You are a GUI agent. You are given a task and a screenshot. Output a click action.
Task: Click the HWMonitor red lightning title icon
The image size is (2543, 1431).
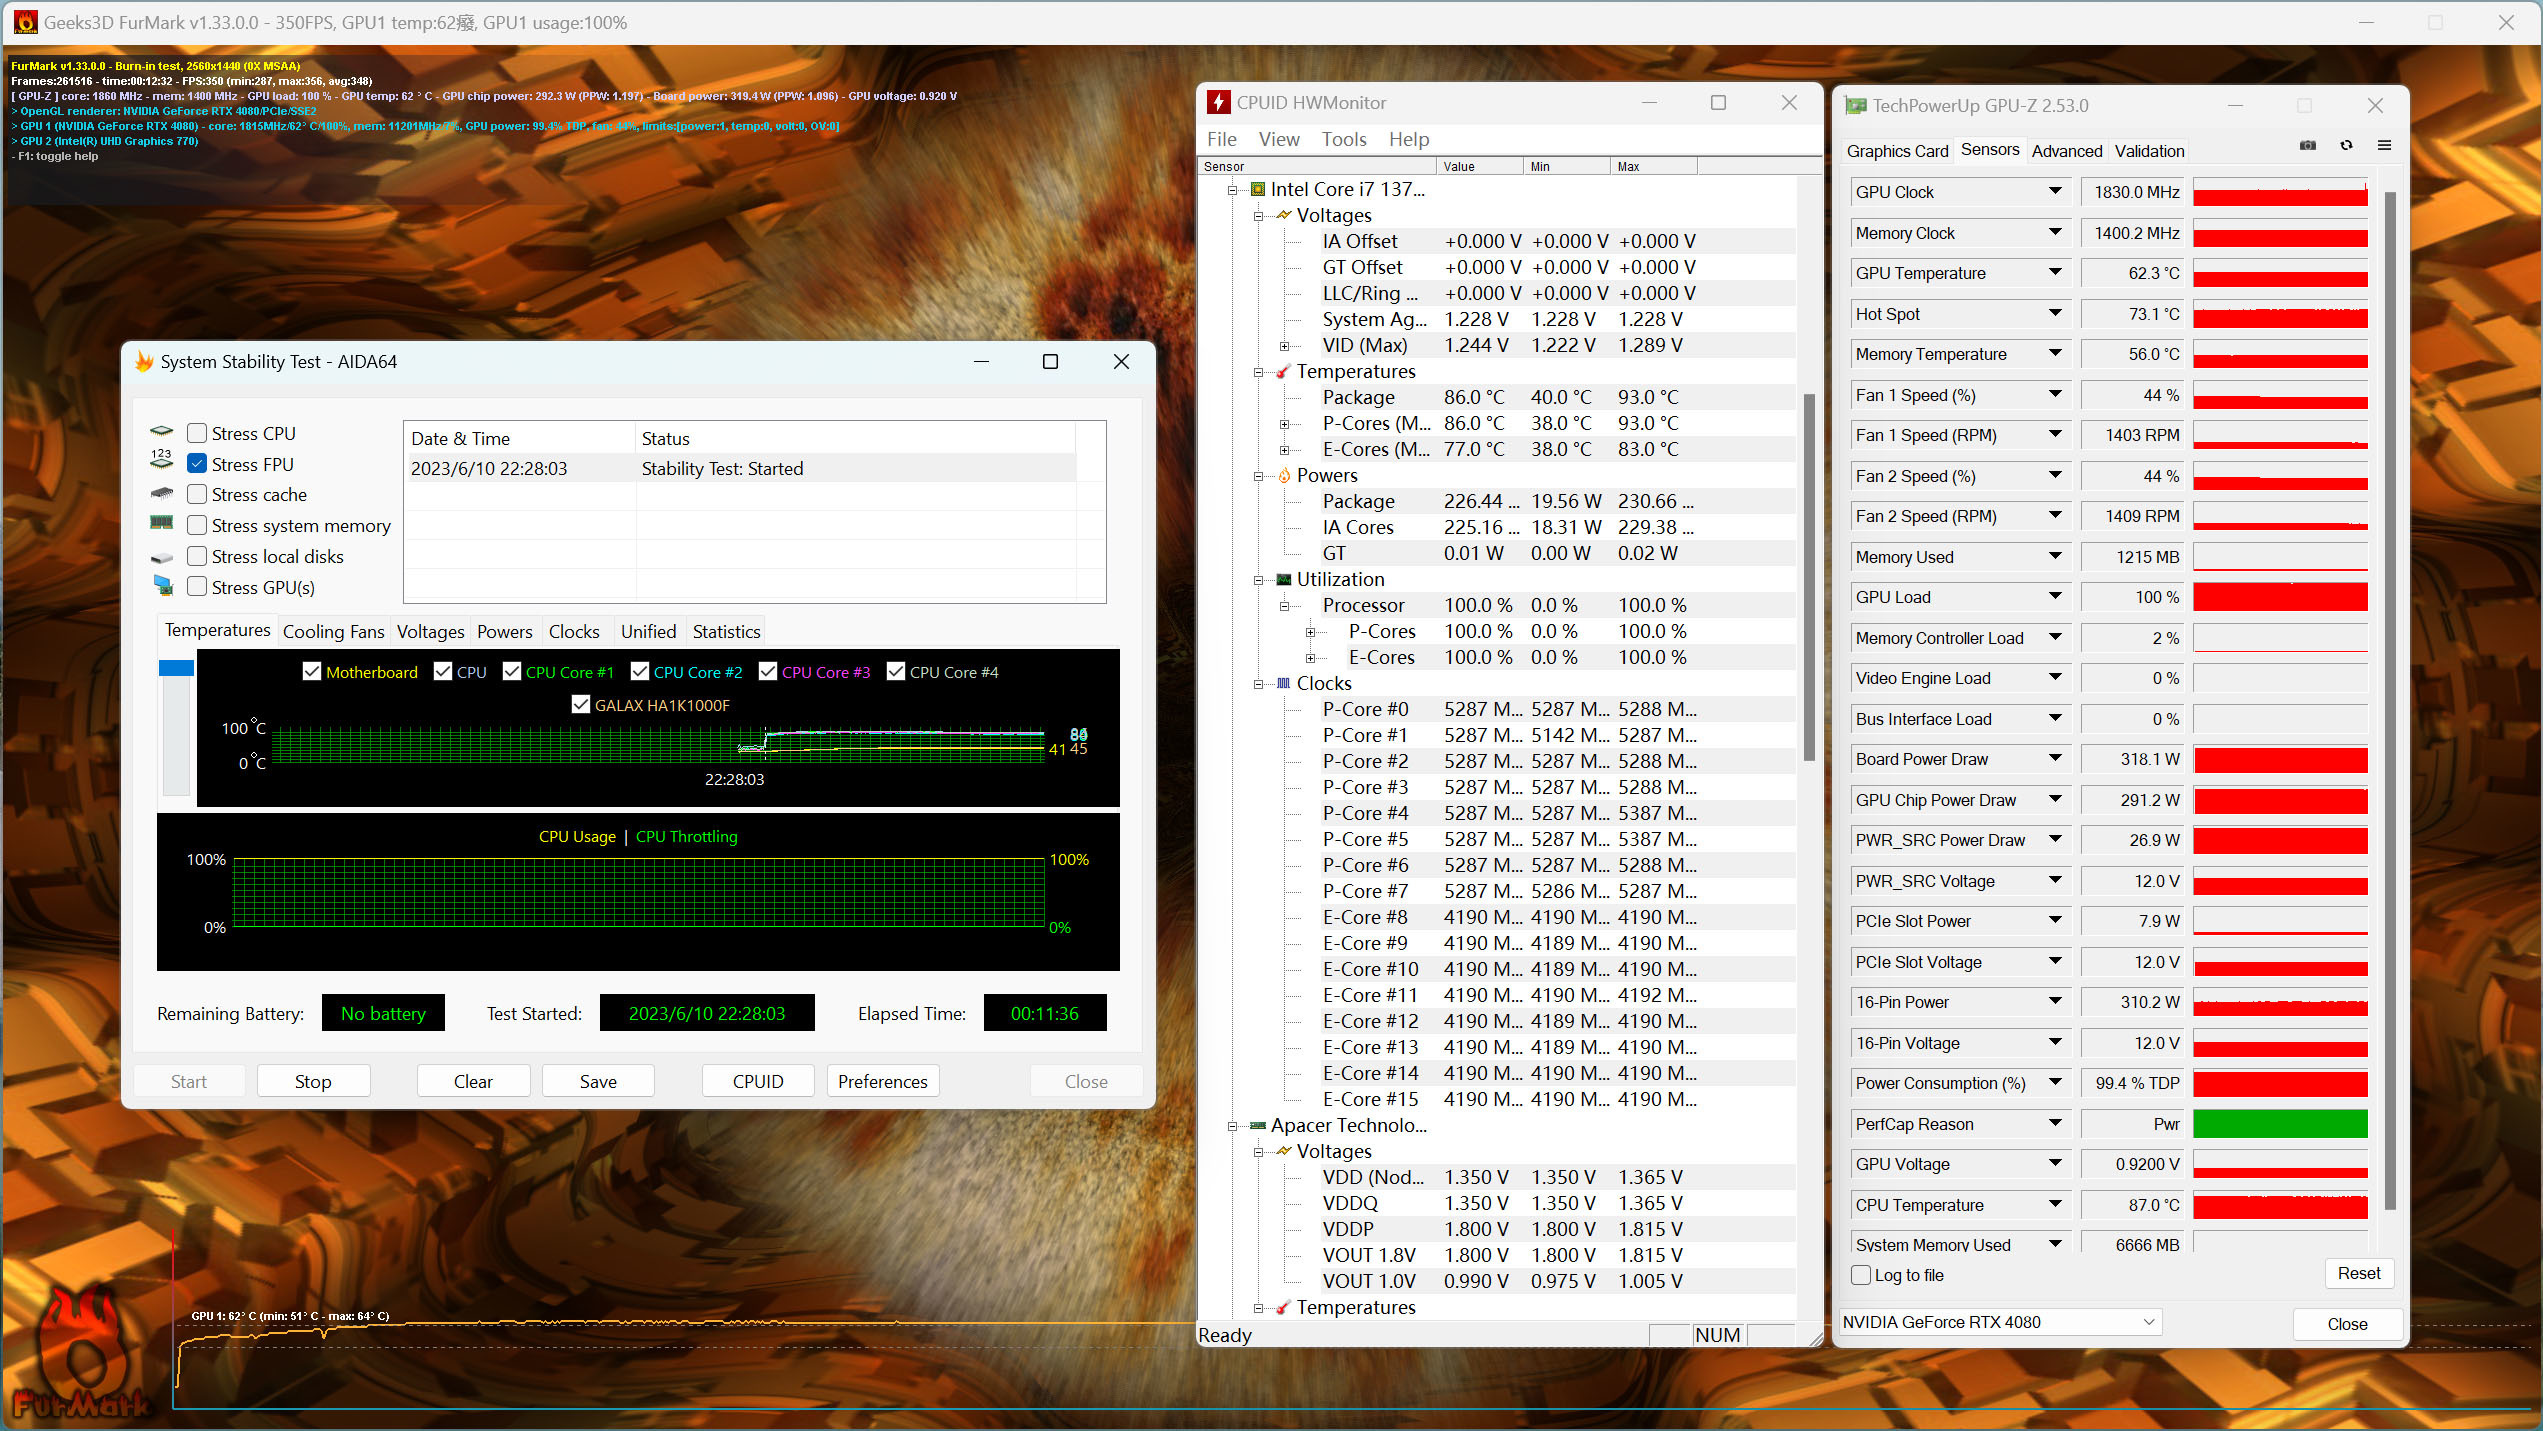point(1218,103)
